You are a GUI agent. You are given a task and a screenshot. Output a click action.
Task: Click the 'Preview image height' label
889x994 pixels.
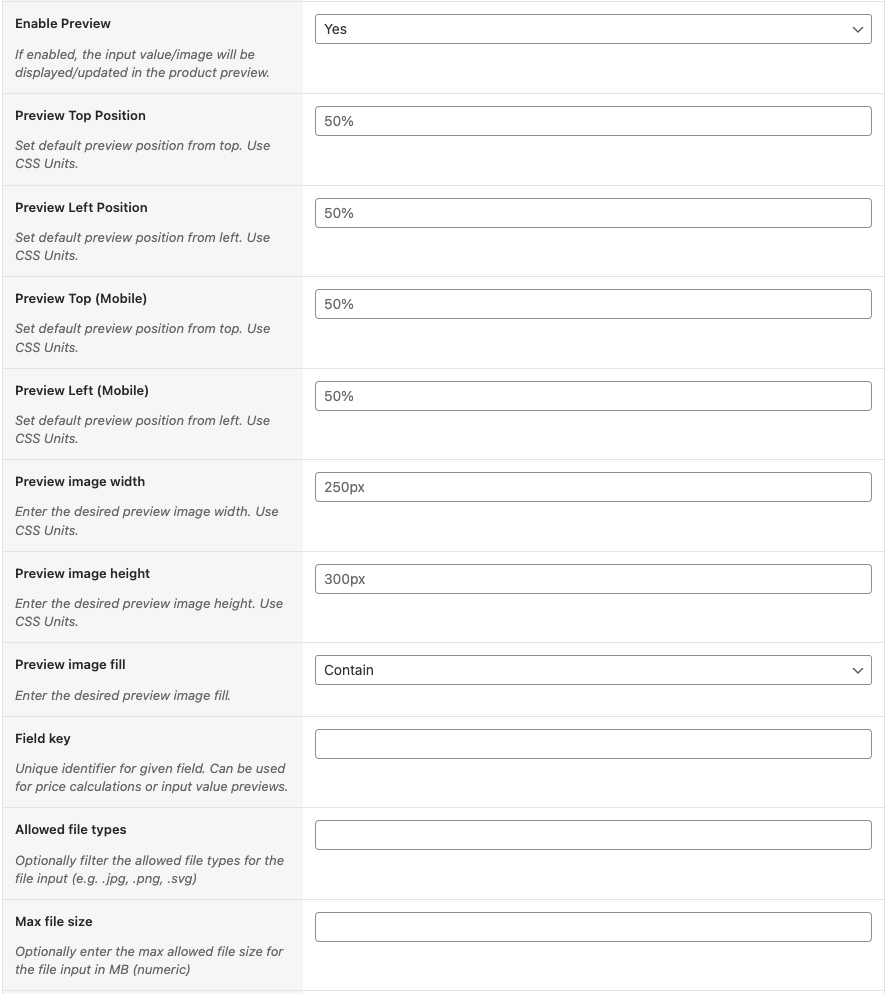tap(82, 573)
